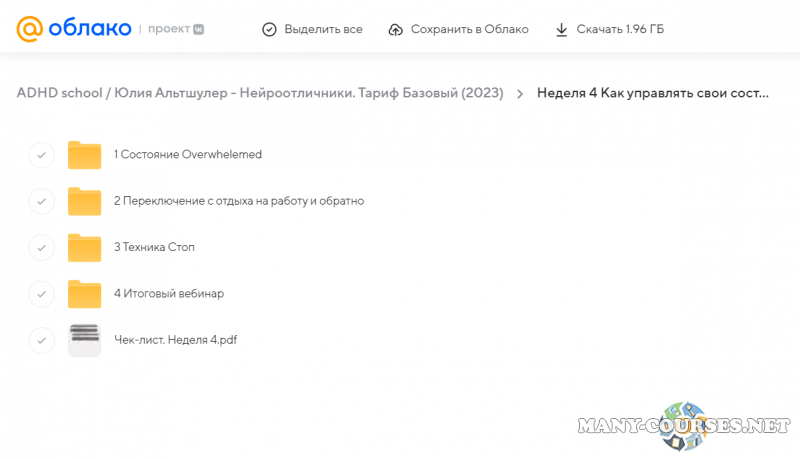The image size is (800, 459).
Task: Click current breadcrumb Неделя 4 Как управлять
Action: tap(652, 93)
